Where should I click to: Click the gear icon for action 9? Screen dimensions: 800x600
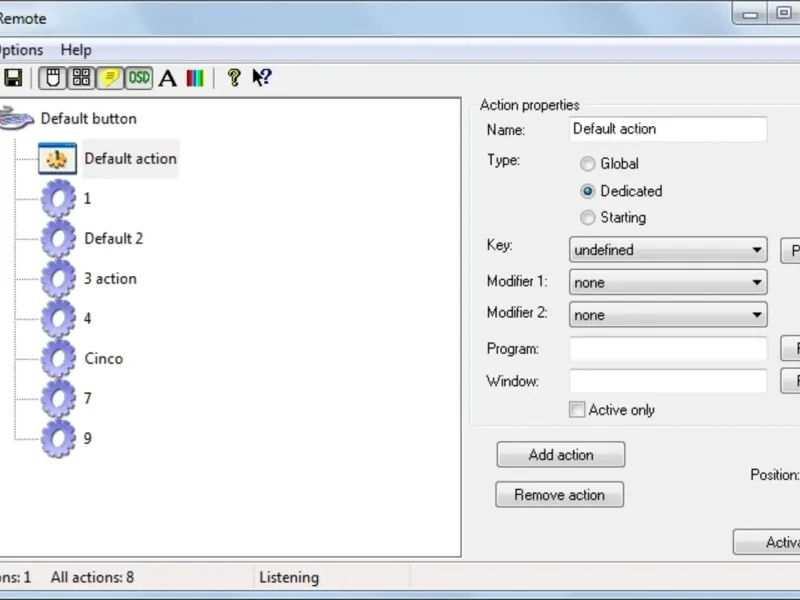pyautogui.click(x=58, y=438)
